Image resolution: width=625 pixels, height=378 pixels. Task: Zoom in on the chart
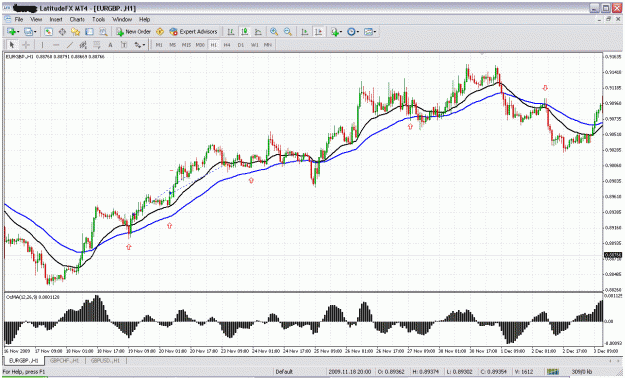[274, 32]
